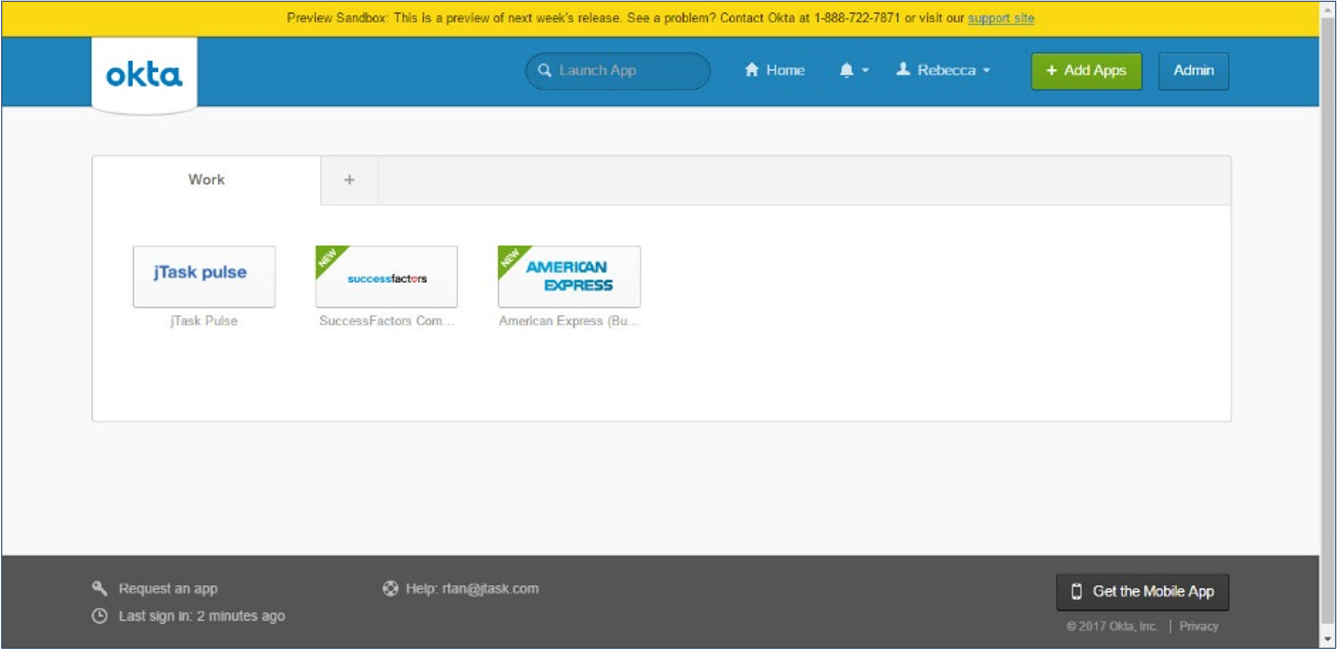Click the Add Apps button

(1086, 71)
